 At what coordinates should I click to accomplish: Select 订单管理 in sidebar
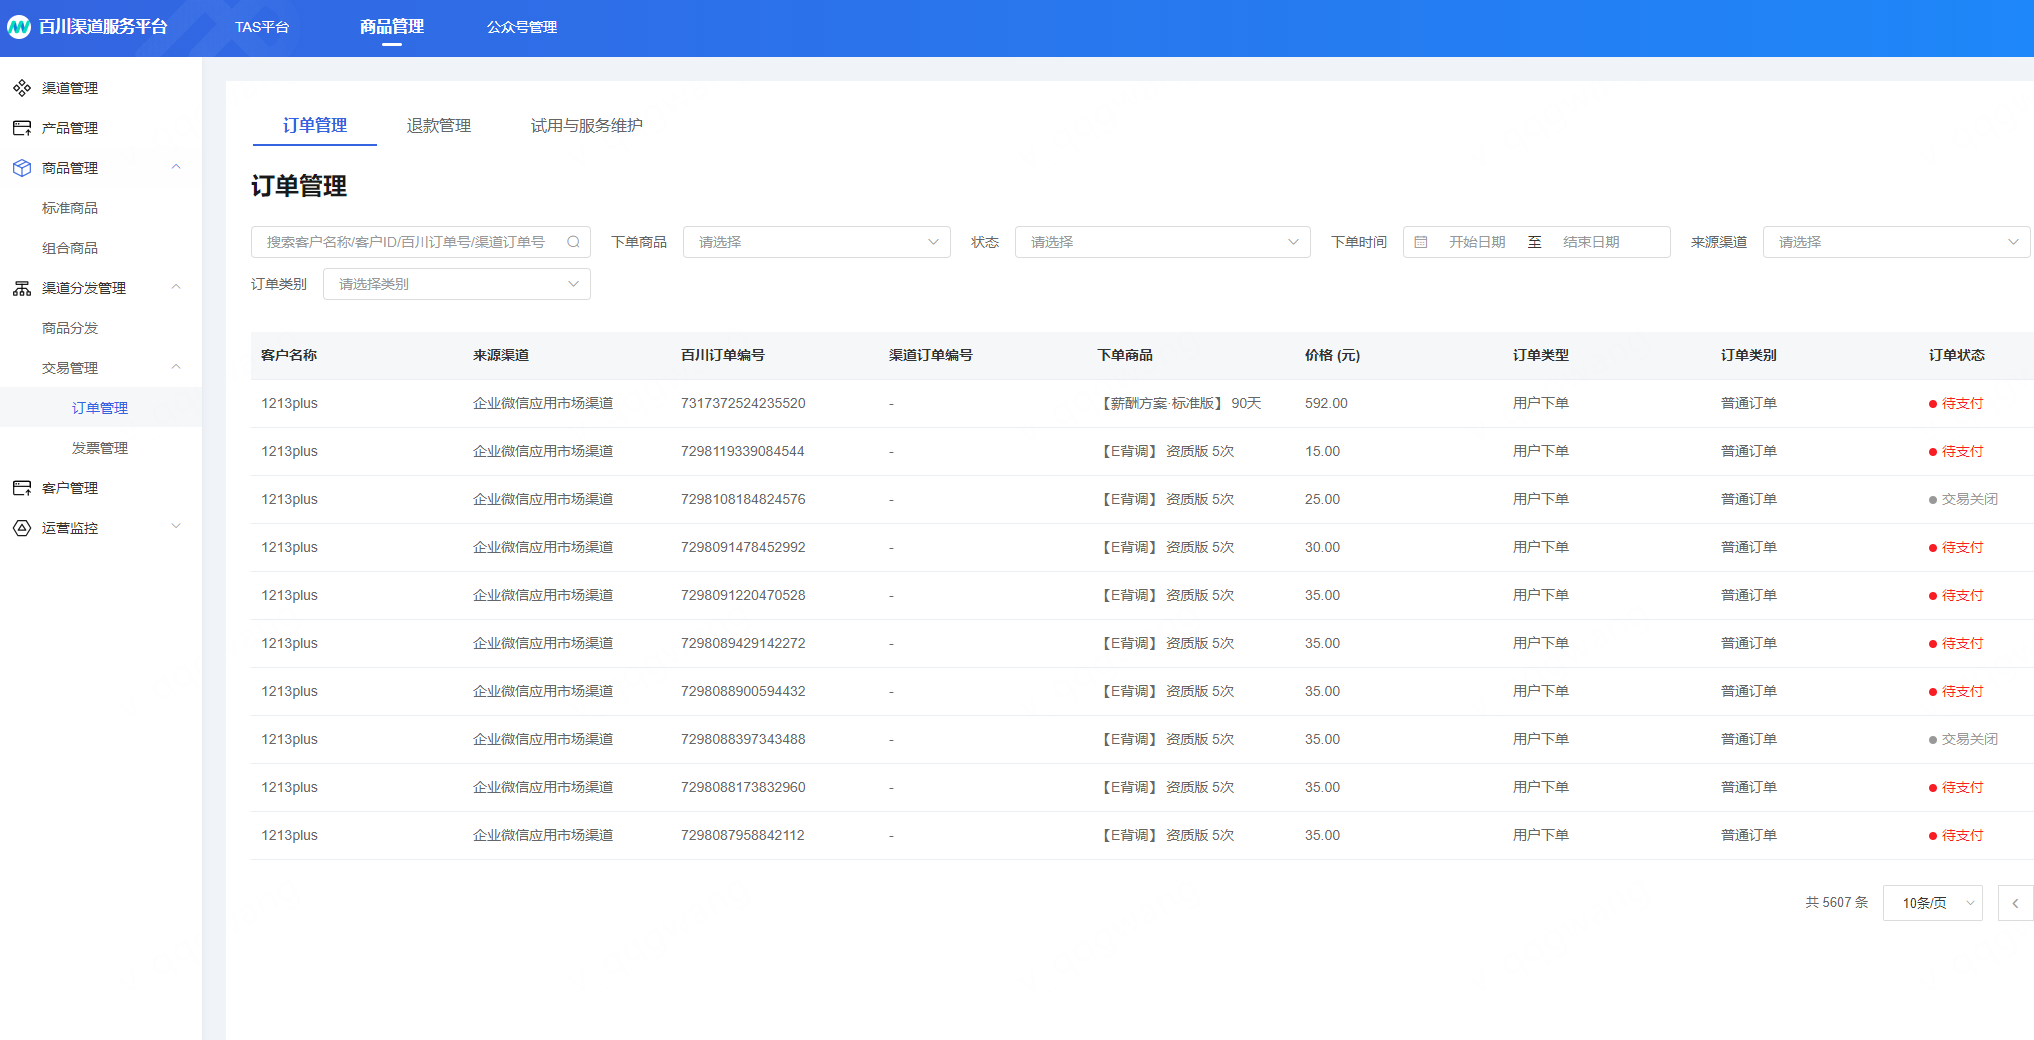tap(100, 408)
